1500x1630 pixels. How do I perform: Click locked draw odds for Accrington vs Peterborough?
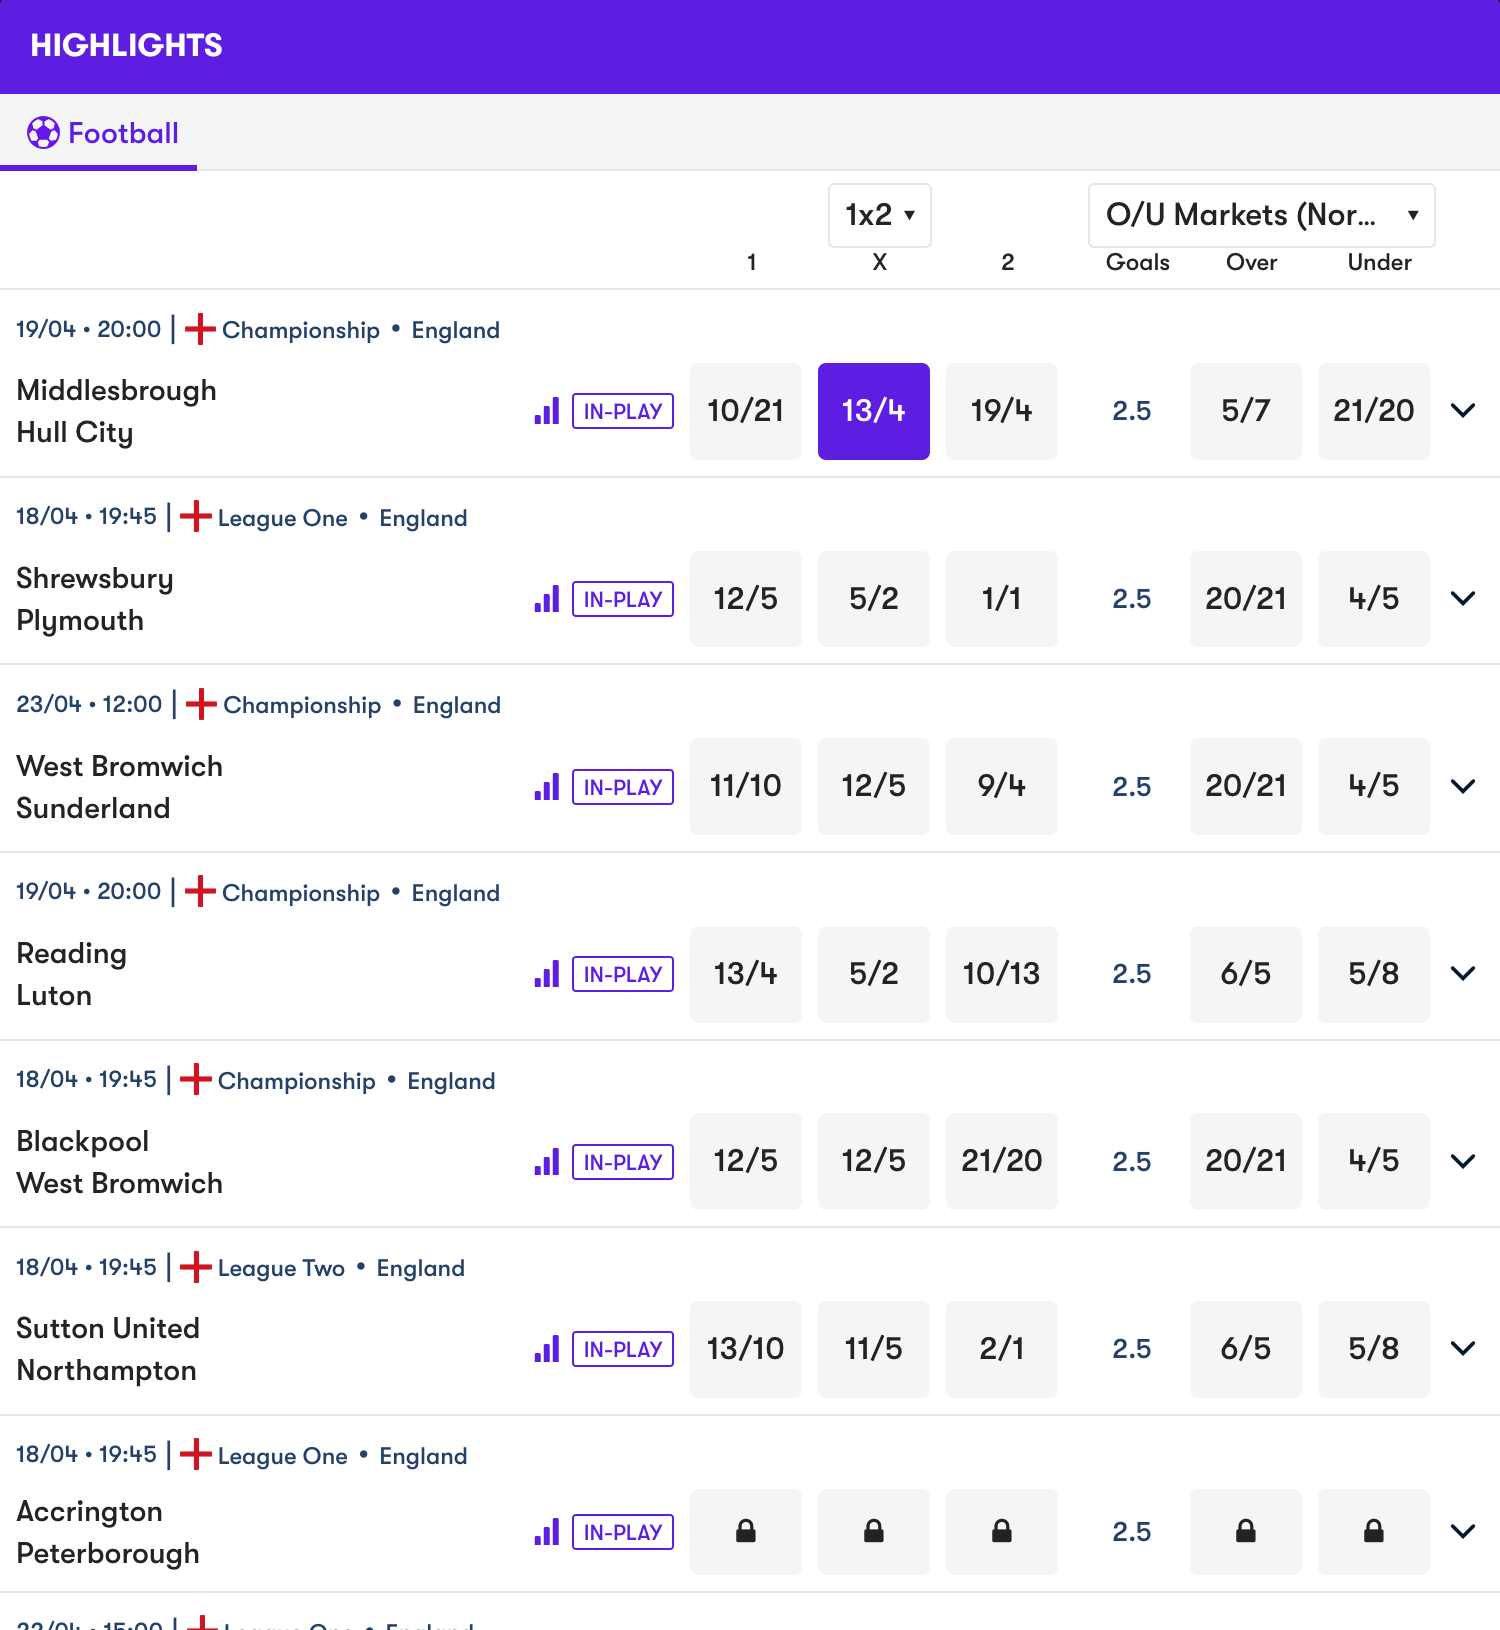874,1532
